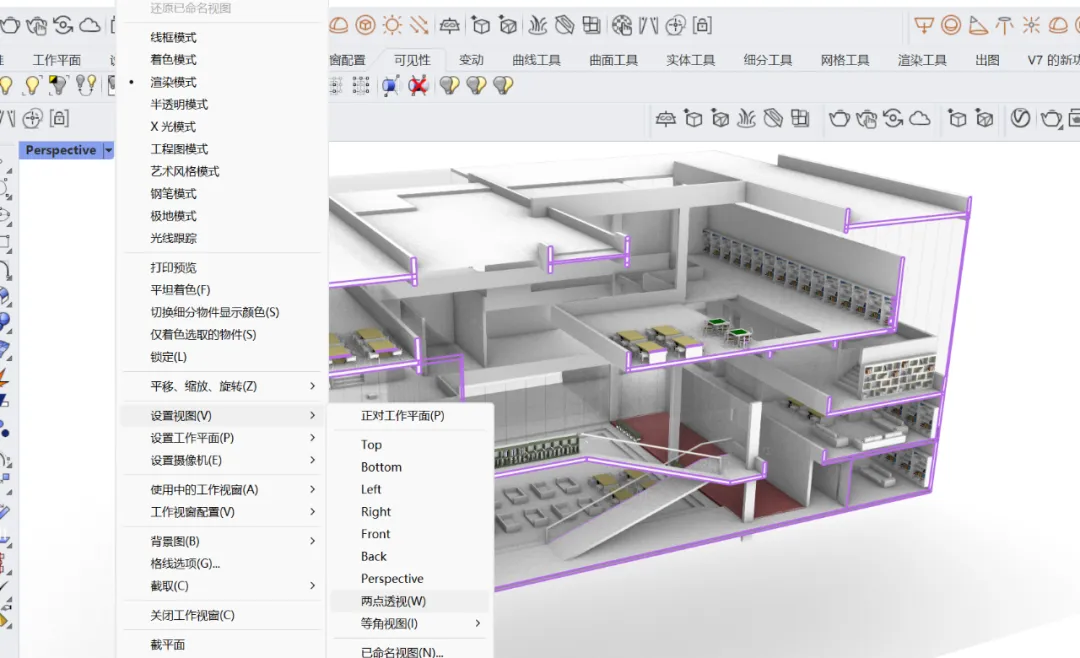This screenshot has width=1080, height=658.
Task: Toggle 平坦着色(F) flat shading
Action: (180, 290)
